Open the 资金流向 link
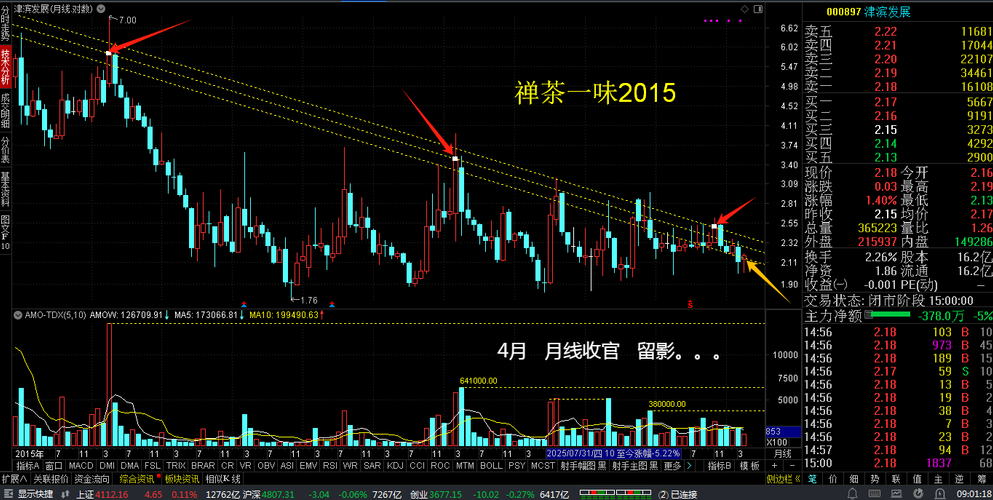993x500 pixels. (x=92, y=479)
